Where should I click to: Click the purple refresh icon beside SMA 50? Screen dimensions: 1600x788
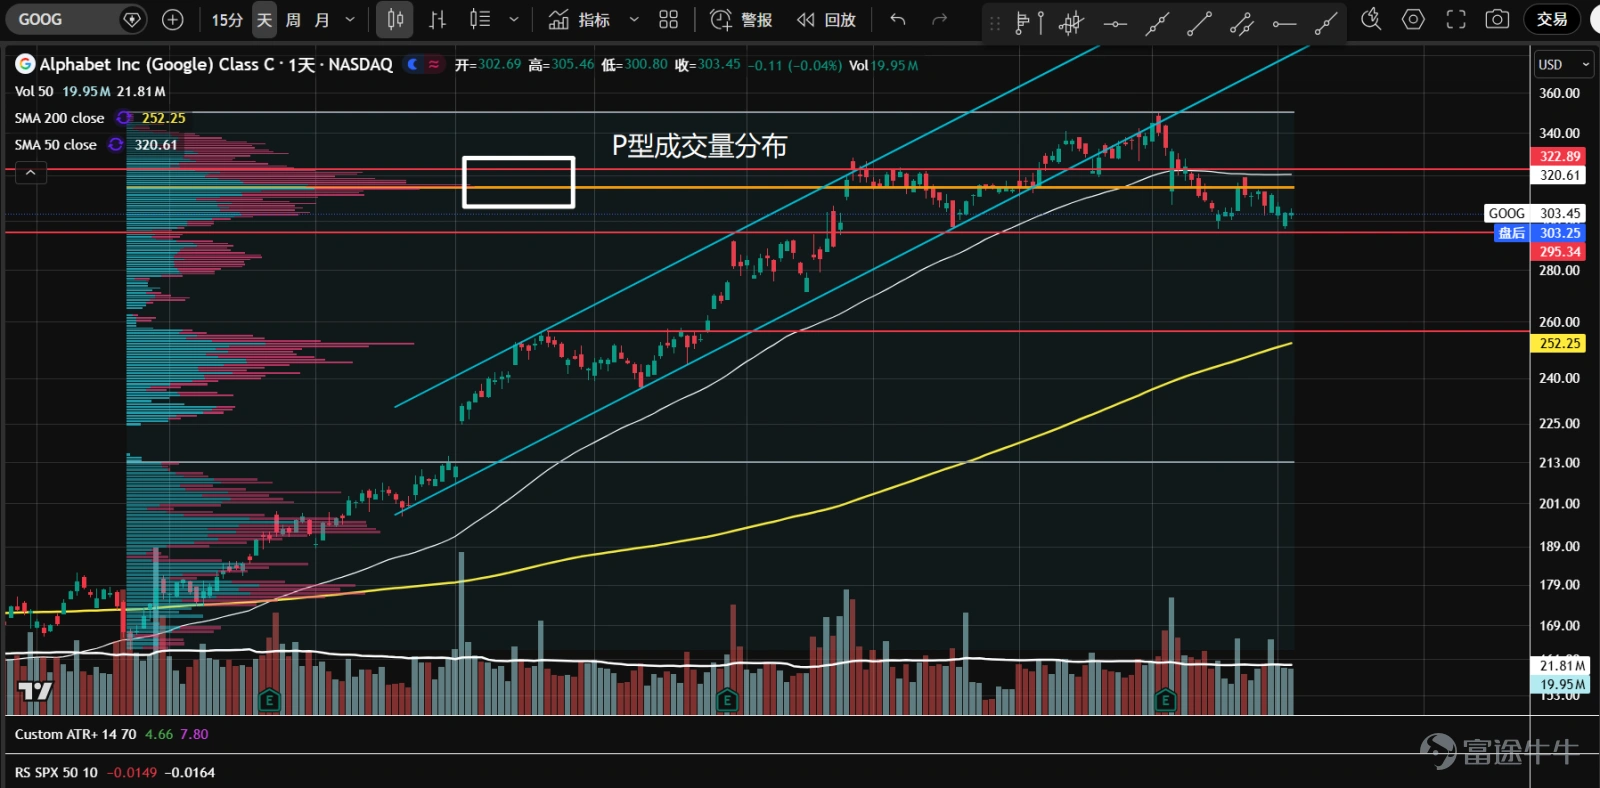coord(116,145)
